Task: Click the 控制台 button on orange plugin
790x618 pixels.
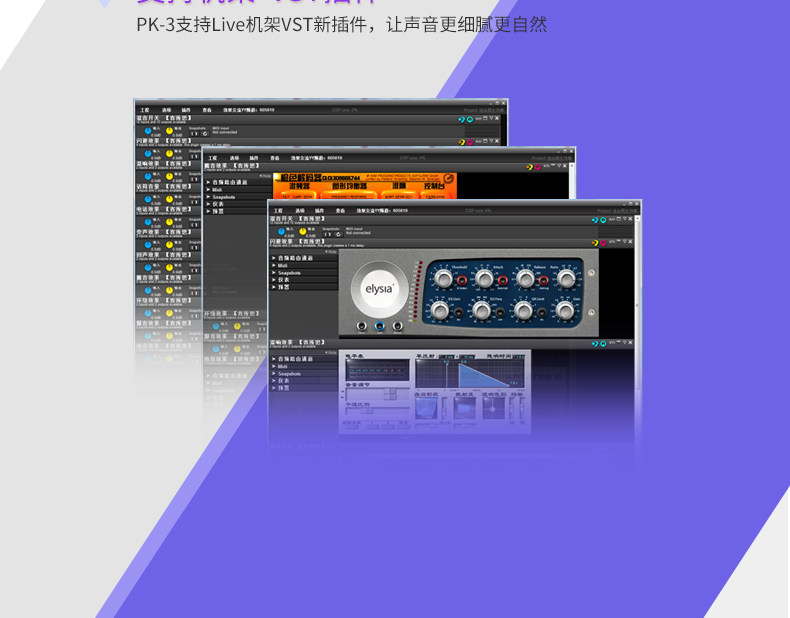Action: coord(433,186)
